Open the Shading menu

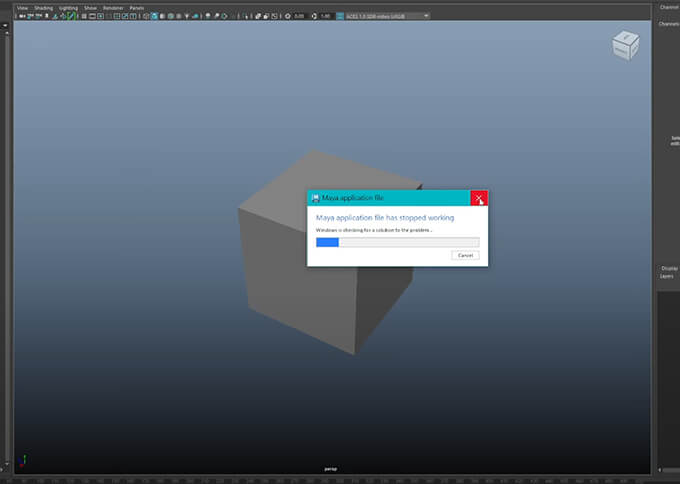[x=43, y=7]
